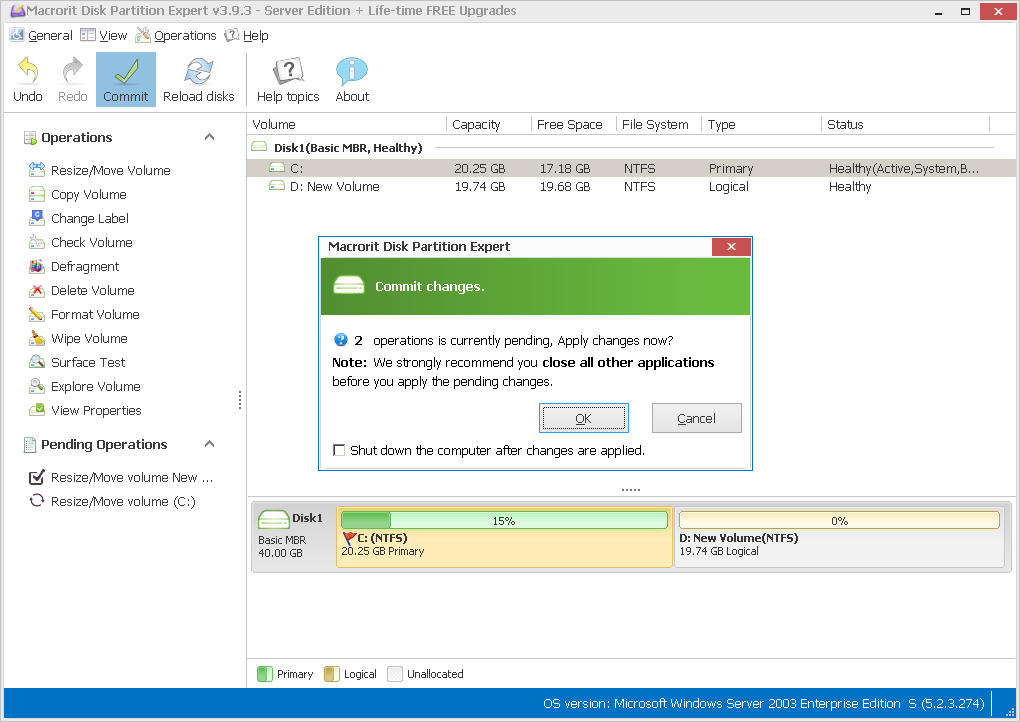Collapse the Operations panel

(x=209, y=137)
